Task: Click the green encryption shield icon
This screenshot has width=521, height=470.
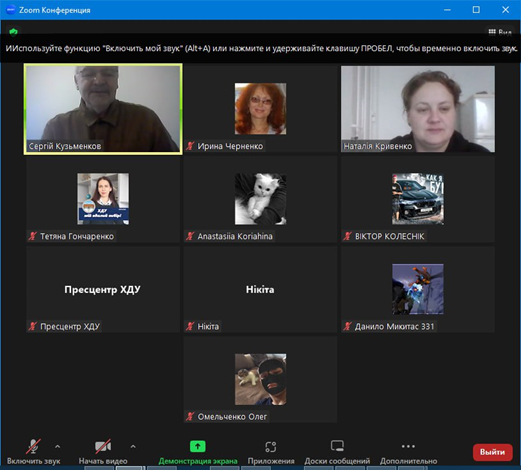Action: (13, 32)
